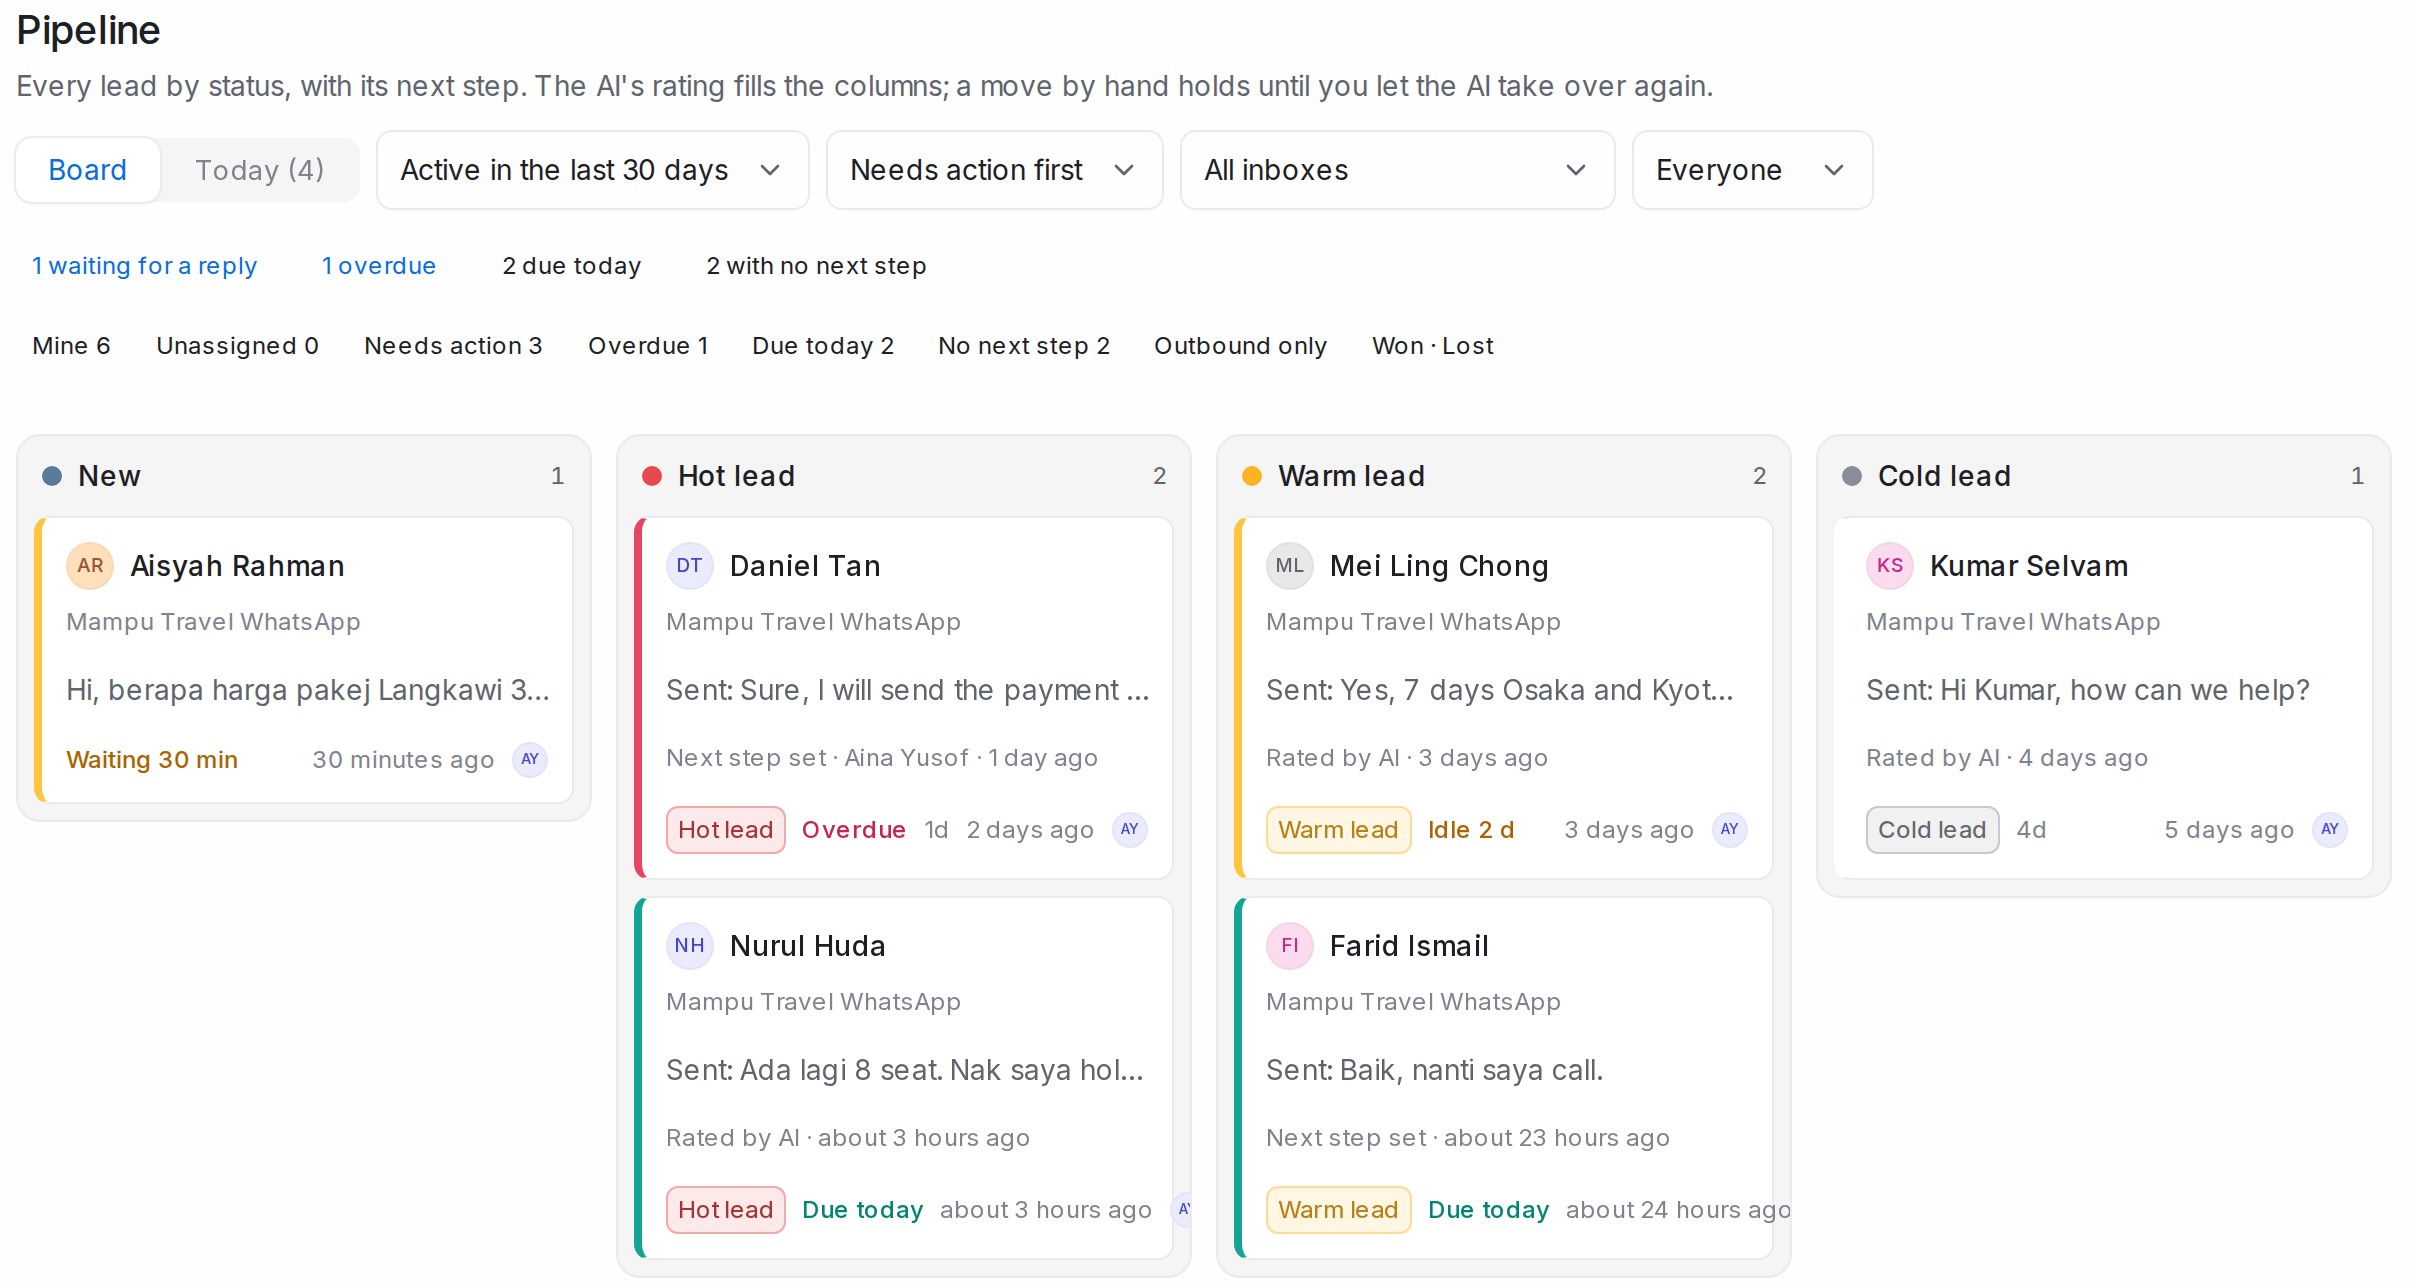The height and width of the screenshot is (1288, 2416).
Task: Click the Hot lead badge on Daniel Tan
Action: click(x=726, y=830)
